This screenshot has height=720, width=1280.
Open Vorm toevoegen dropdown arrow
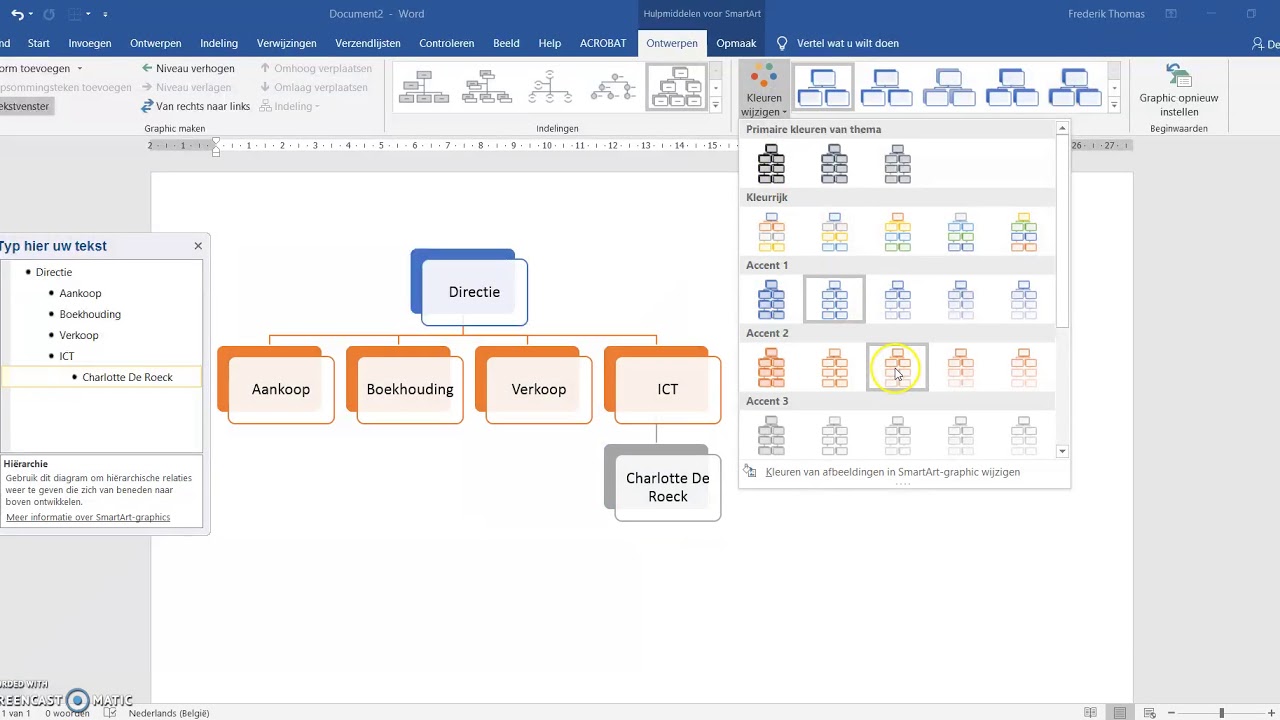click(x=80, y=68)
